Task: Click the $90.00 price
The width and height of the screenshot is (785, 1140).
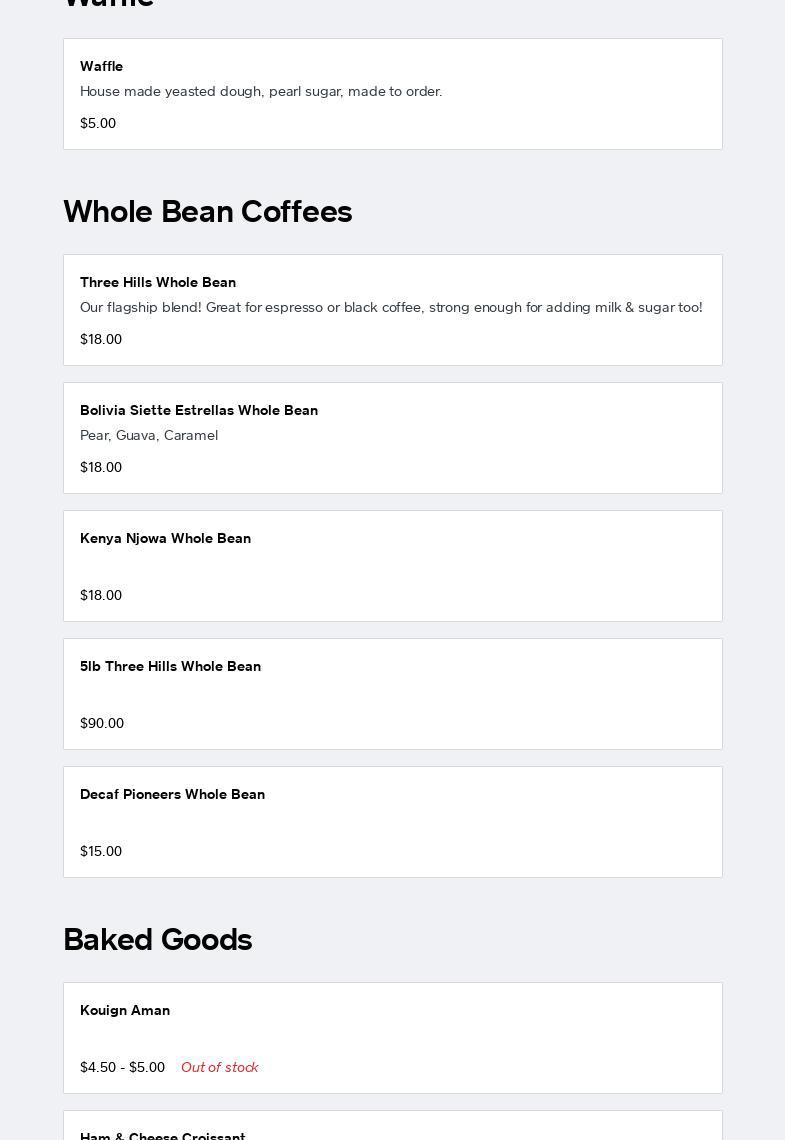Action: [102, 723]
